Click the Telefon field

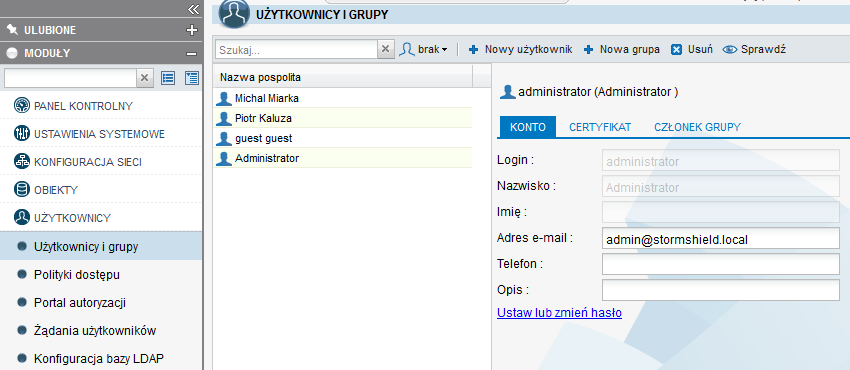click(x=720, y=264)
